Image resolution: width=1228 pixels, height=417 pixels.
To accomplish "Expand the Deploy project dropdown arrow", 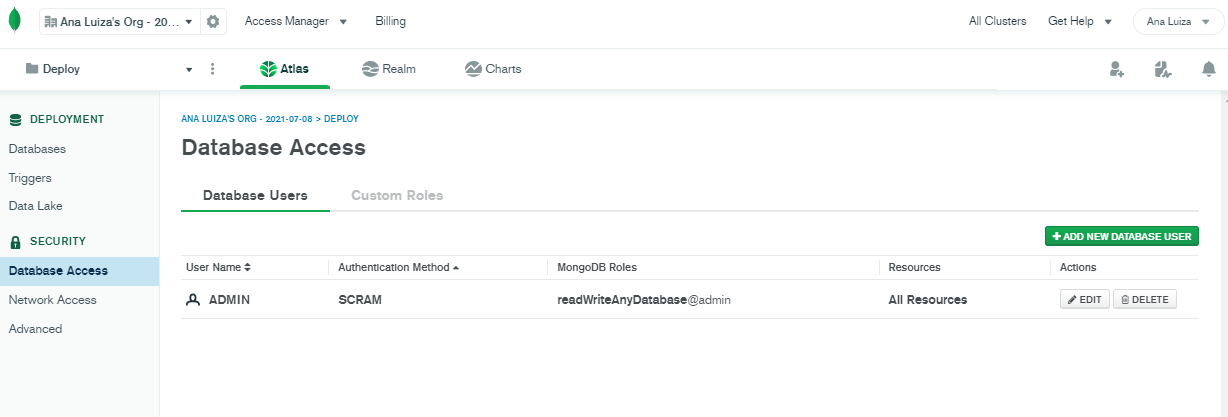I will tap(189, 70).
